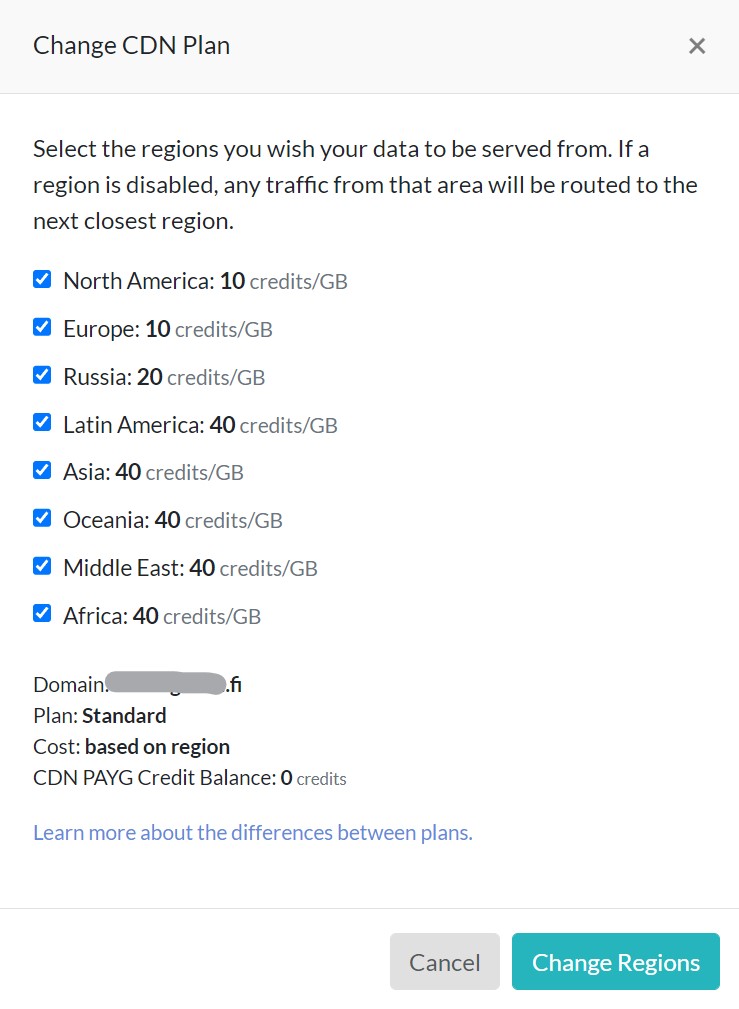
Task: Untick the Latin America checkbox
Action: coord(42,422)
